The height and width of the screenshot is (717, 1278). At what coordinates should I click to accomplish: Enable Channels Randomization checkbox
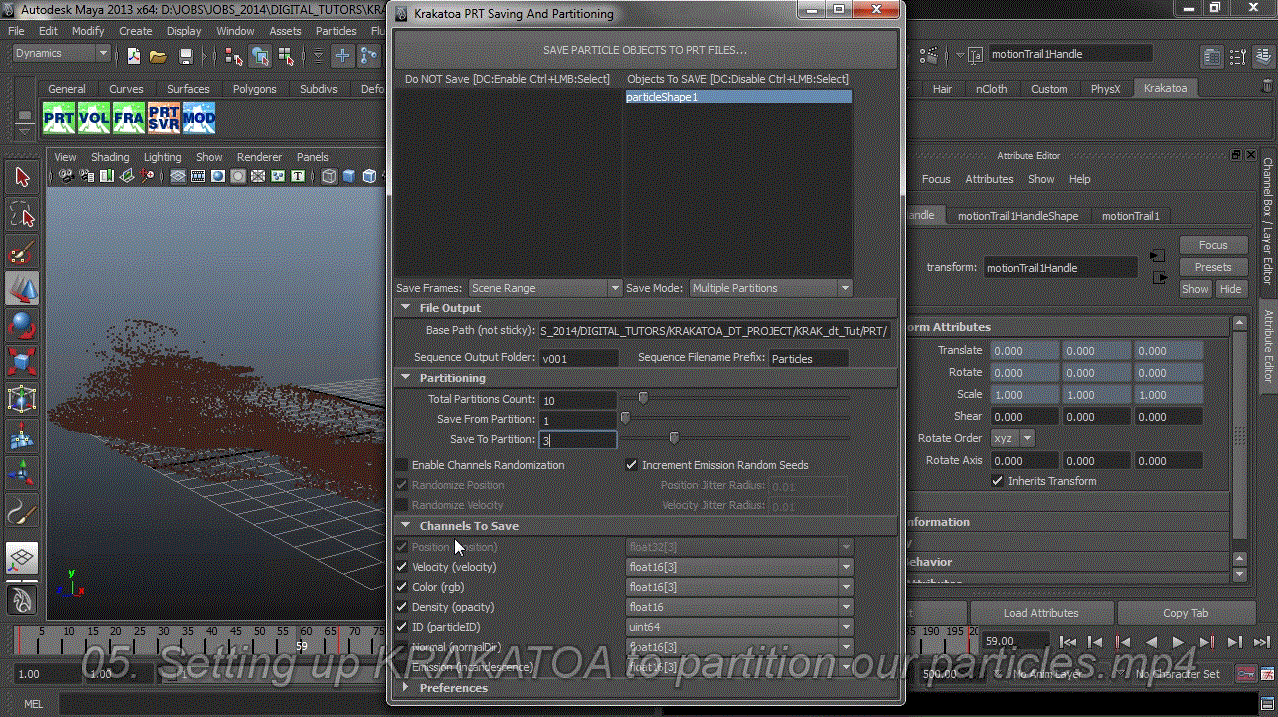point(402,465)
